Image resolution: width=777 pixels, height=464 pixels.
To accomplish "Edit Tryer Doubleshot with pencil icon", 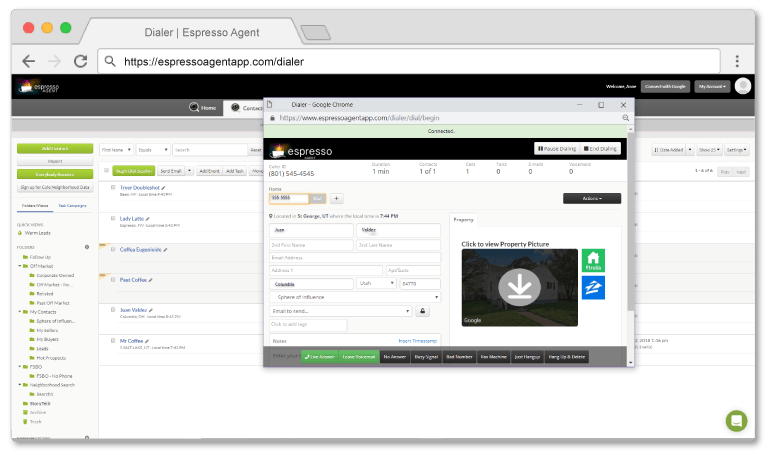I will click(x=163, y=188).
